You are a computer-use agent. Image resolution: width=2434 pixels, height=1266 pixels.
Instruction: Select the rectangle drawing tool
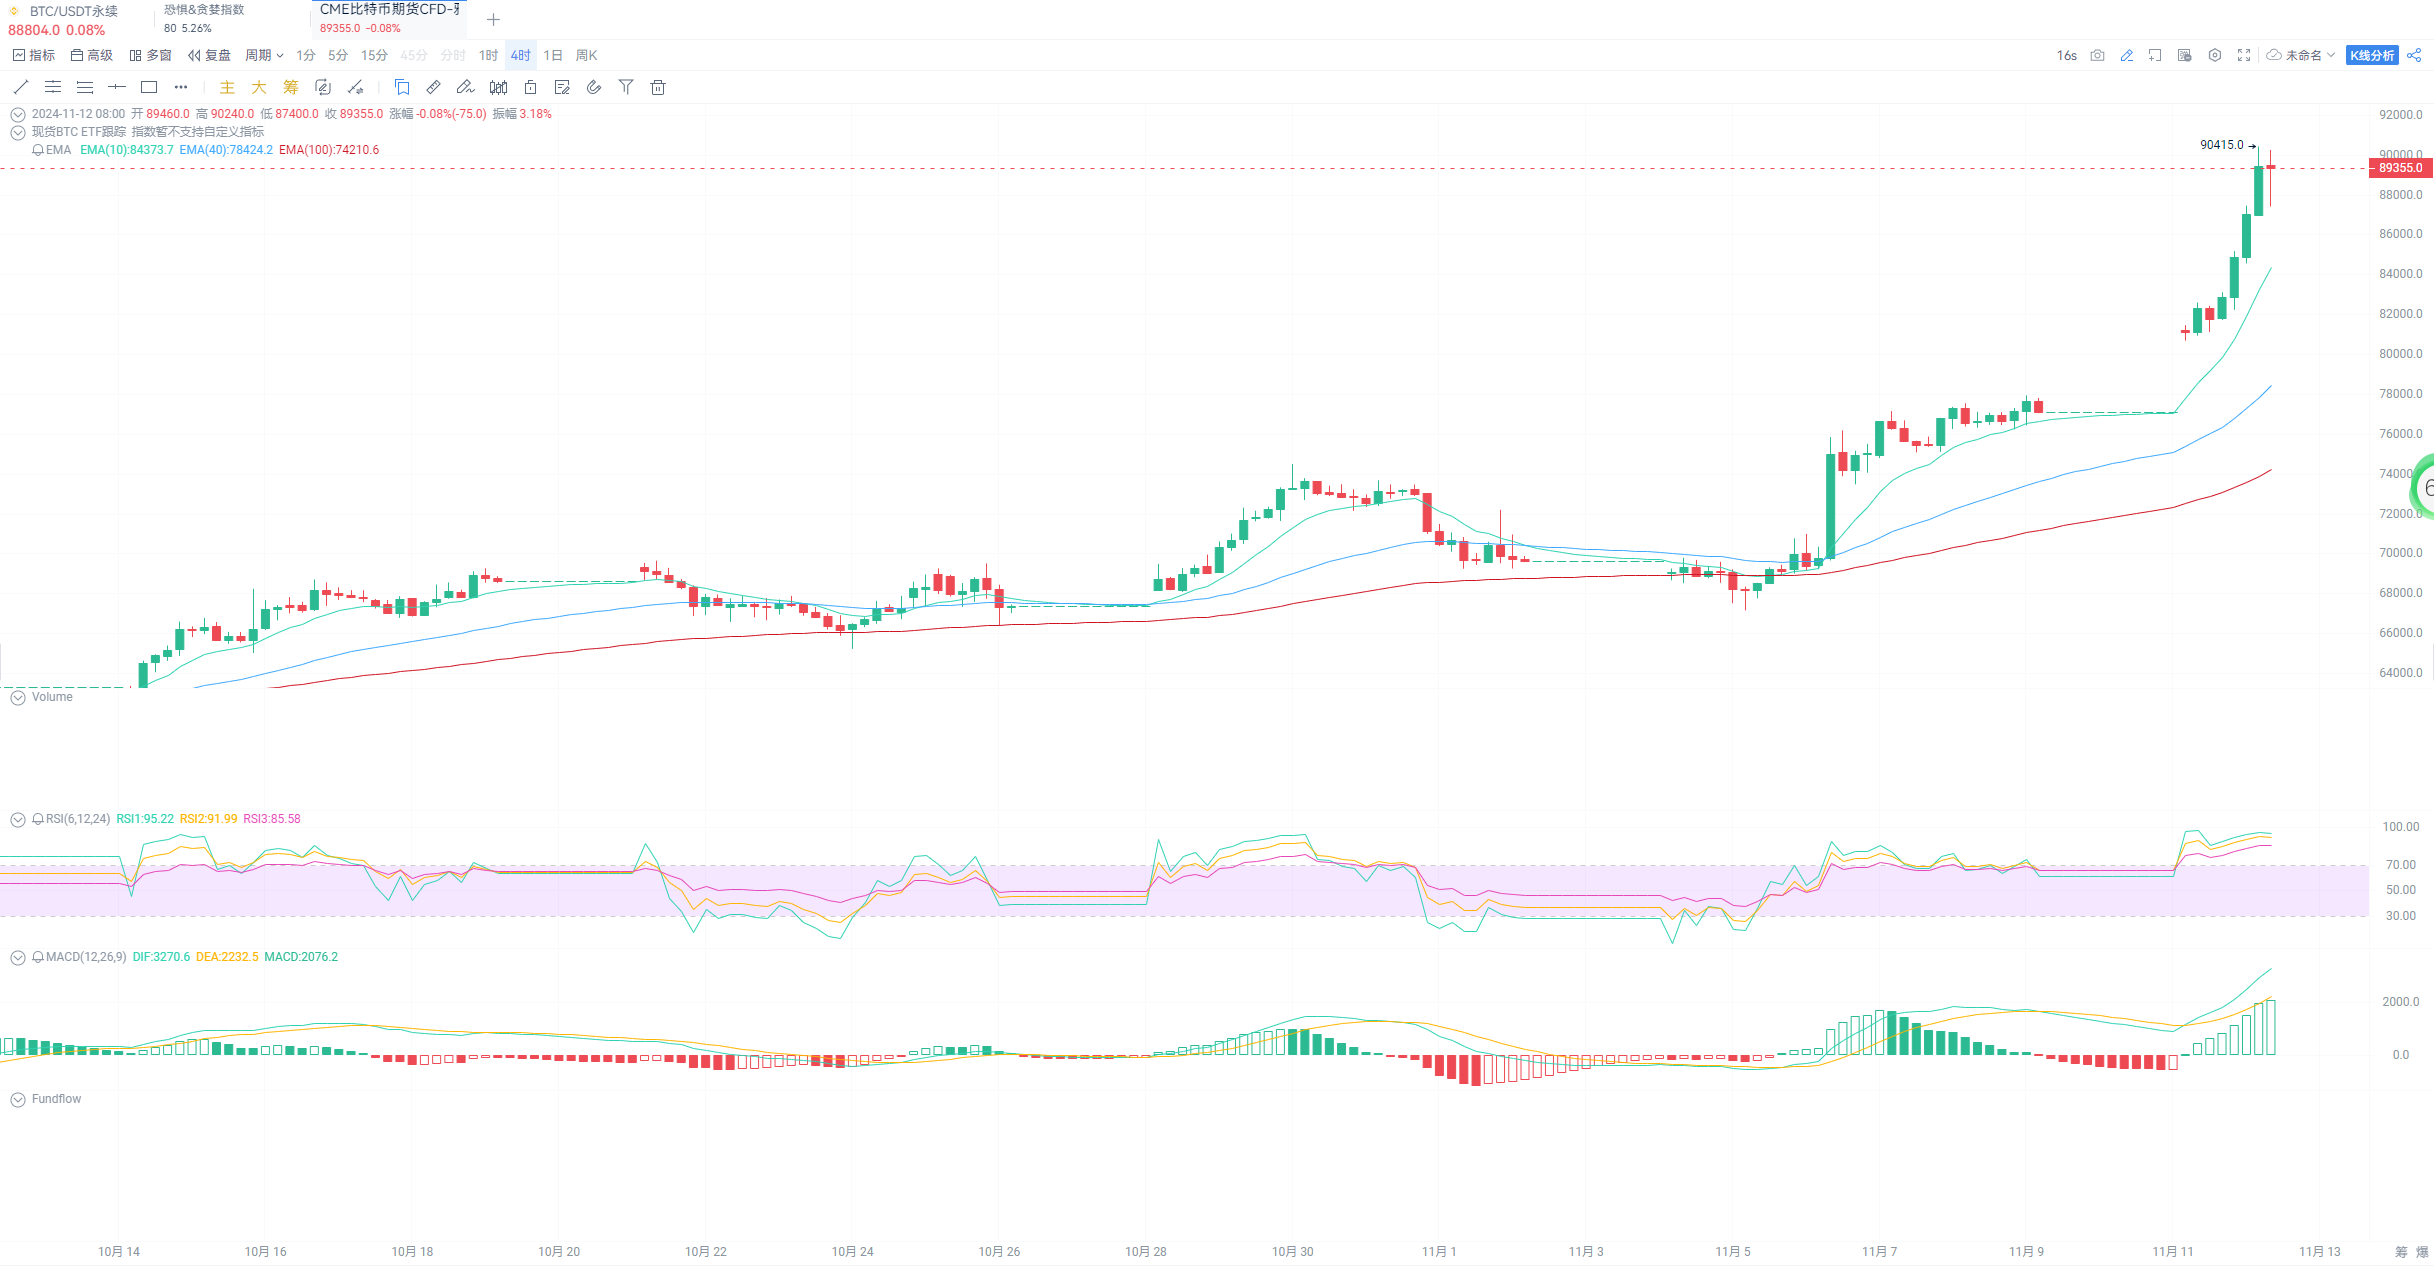point(149,87)
